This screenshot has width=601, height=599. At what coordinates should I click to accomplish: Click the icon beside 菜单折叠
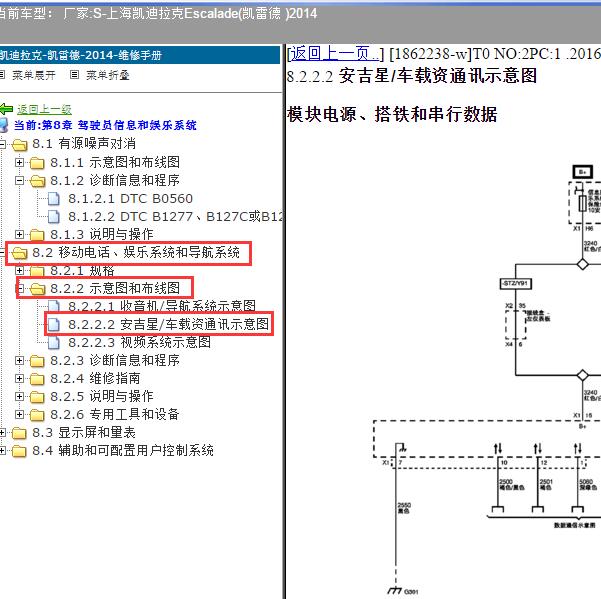[x=74, y=75]
